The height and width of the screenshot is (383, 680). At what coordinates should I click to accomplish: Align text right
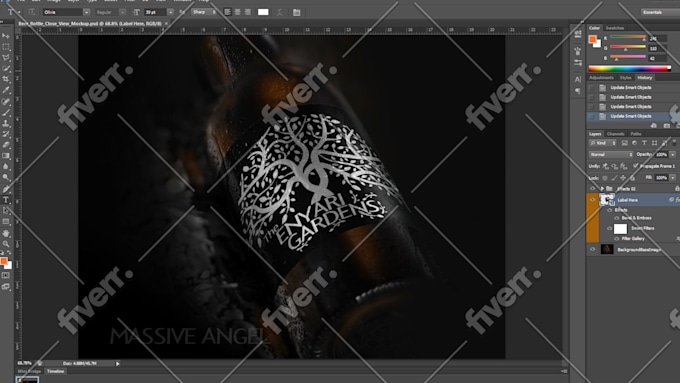tap(248, 12)
